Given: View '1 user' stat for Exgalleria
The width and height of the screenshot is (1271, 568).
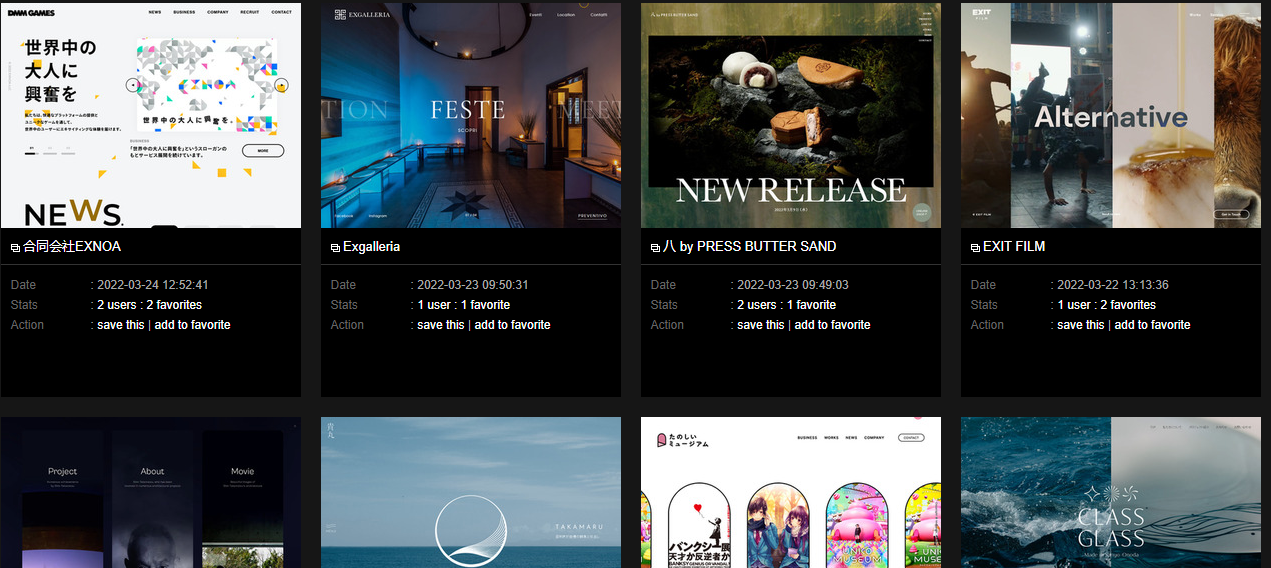Looking at the screenshot, I should [x=434, y=305].
